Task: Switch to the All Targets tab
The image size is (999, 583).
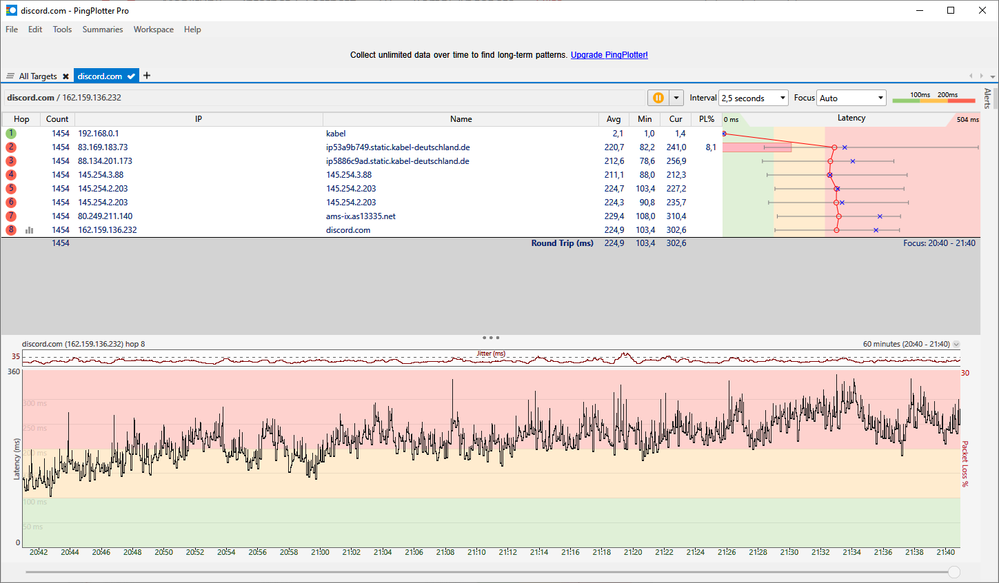Action: 38,76
